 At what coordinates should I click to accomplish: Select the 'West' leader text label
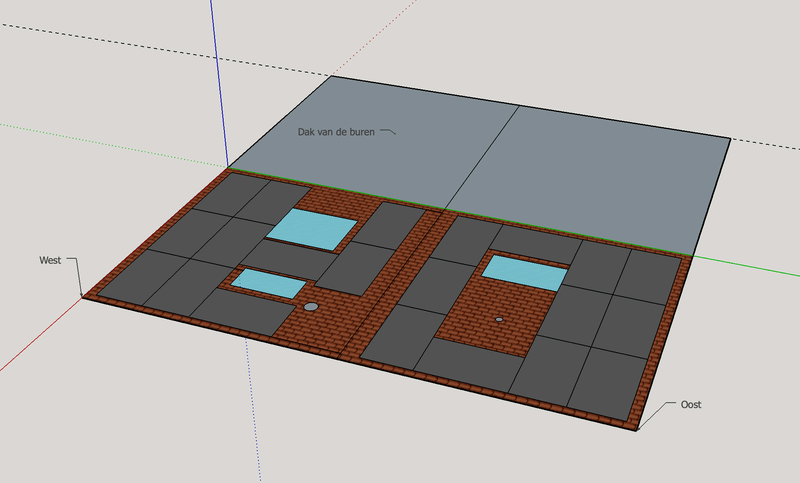tap(50, 260)
